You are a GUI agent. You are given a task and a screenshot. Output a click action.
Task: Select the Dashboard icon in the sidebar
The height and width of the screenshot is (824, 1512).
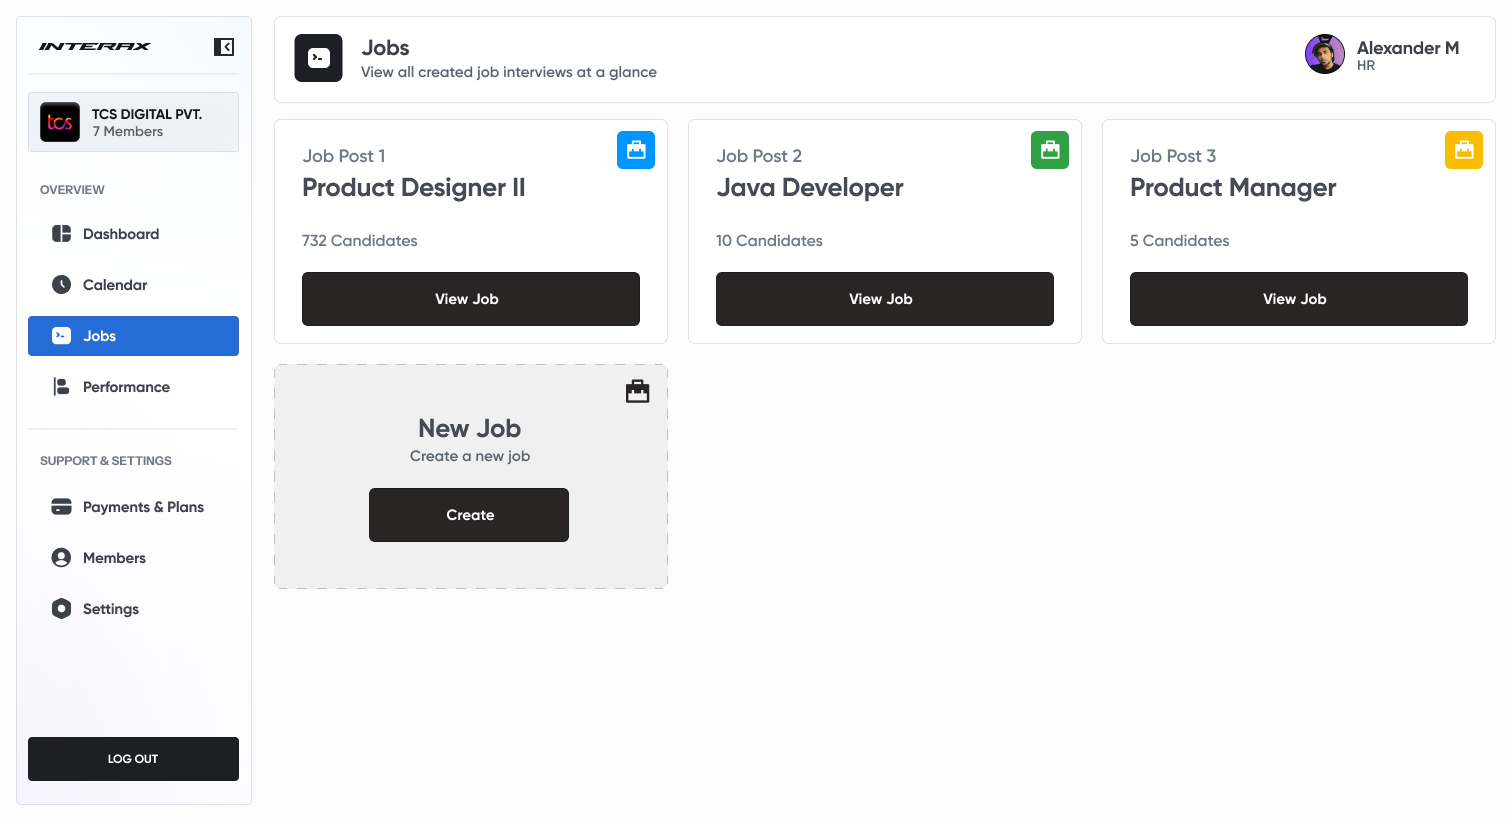coord(62,234)
